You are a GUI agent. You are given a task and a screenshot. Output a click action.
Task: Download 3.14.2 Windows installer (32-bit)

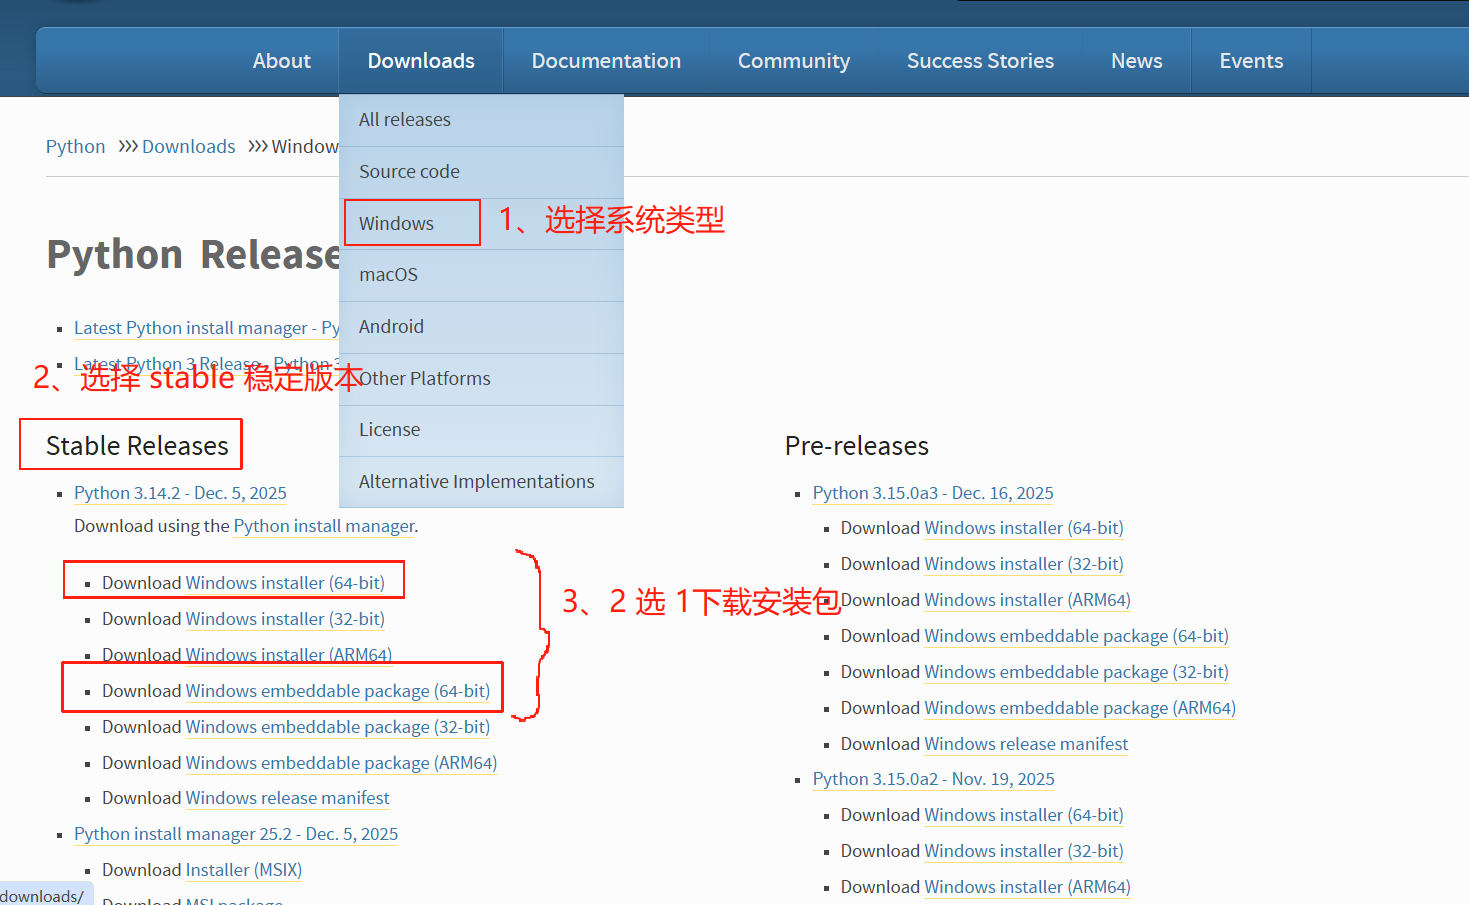[285, 619]
